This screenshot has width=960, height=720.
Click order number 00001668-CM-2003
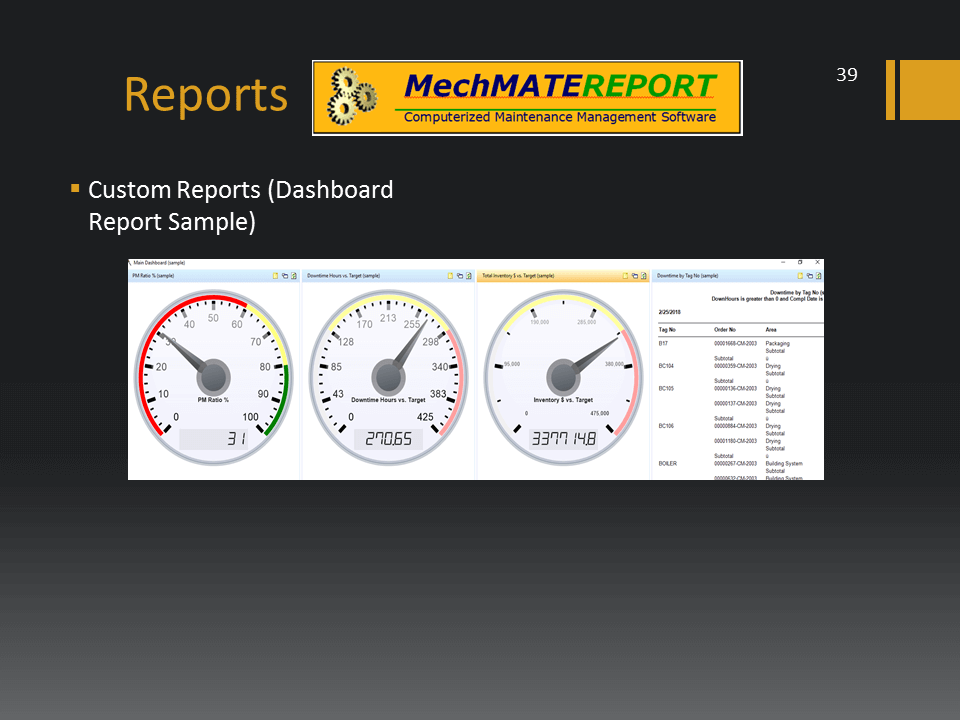735,343
